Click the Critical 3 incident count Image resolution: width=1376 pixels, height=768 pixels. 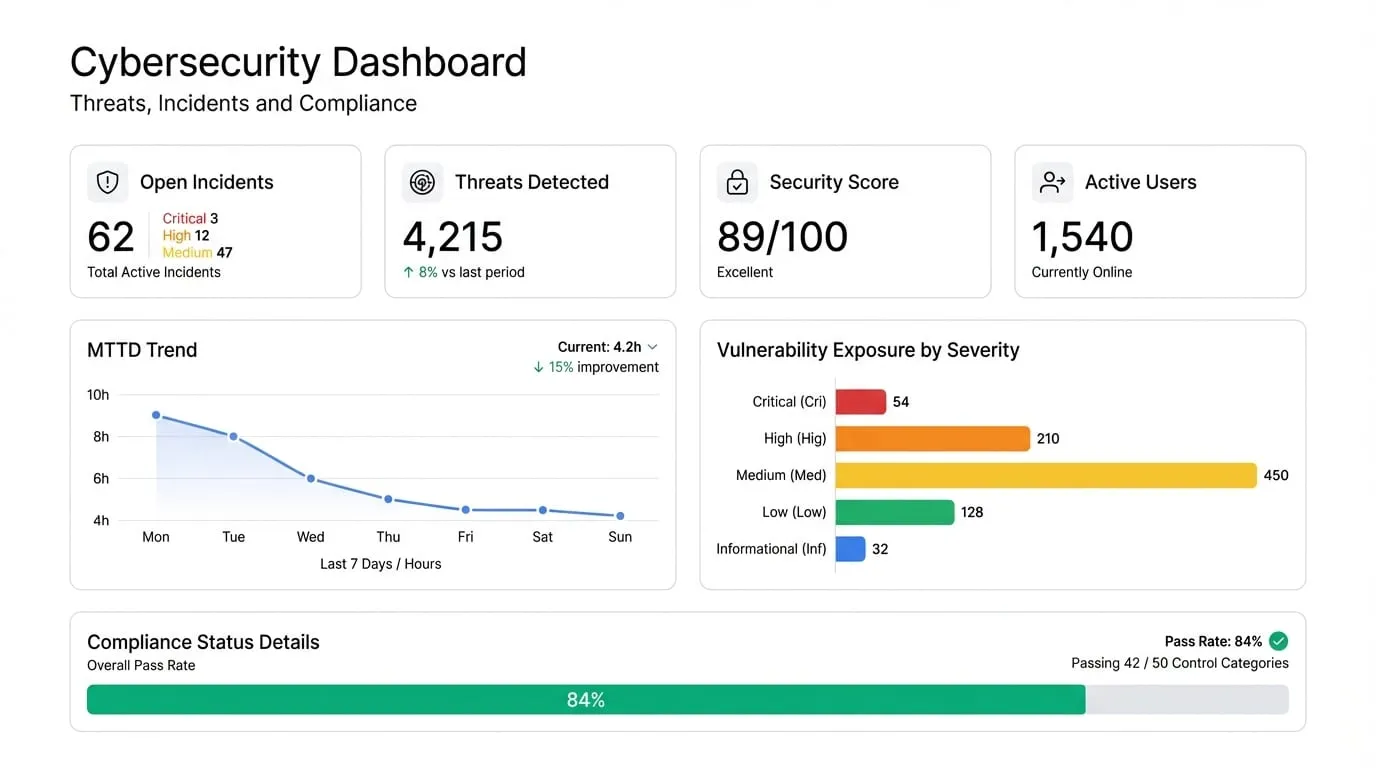[190, 218]
